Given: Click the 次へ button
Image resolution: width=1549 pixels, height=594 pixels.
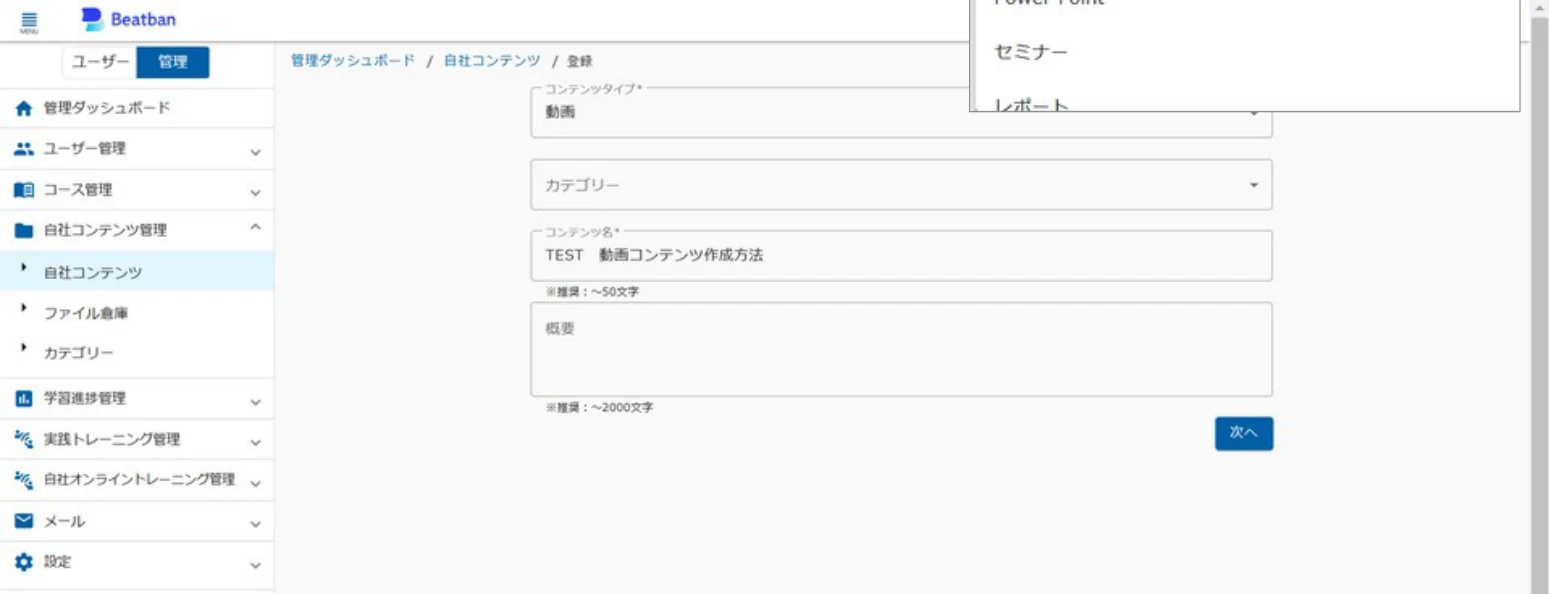Looking at the screenshot, I should tap(1244, 433).
